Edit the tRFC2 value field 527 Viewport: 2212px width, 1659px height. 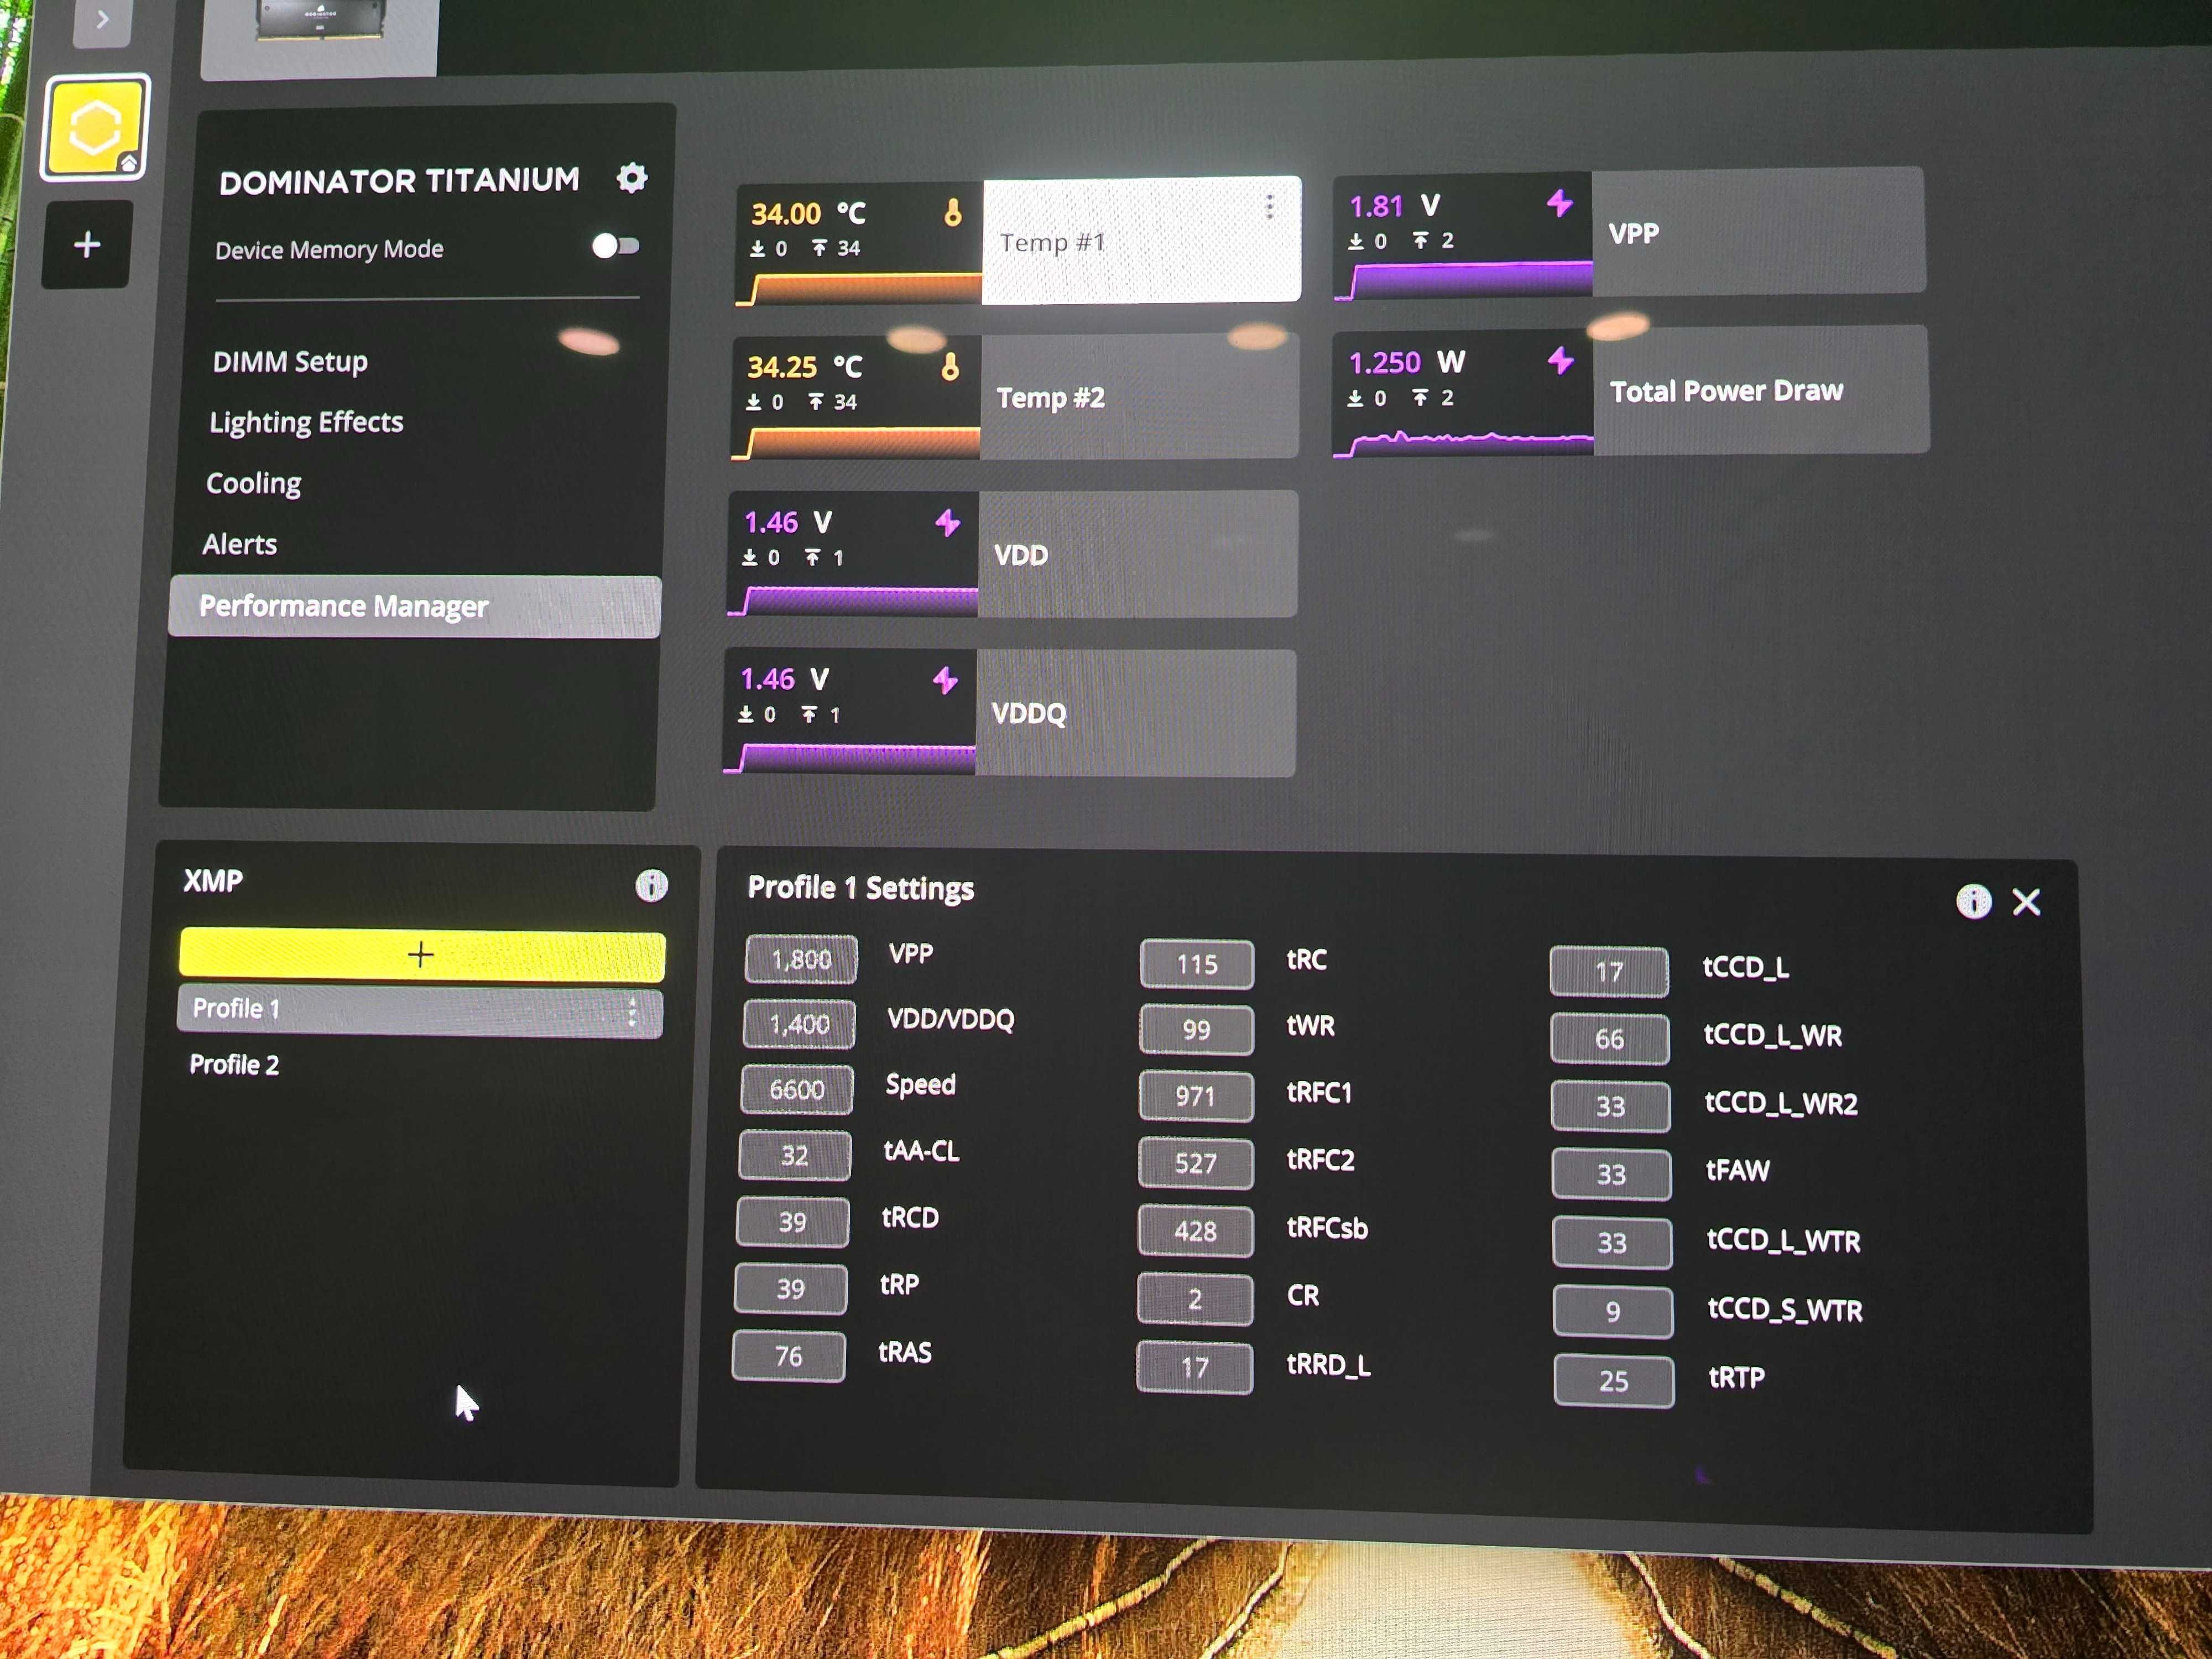(1196, 1163)
